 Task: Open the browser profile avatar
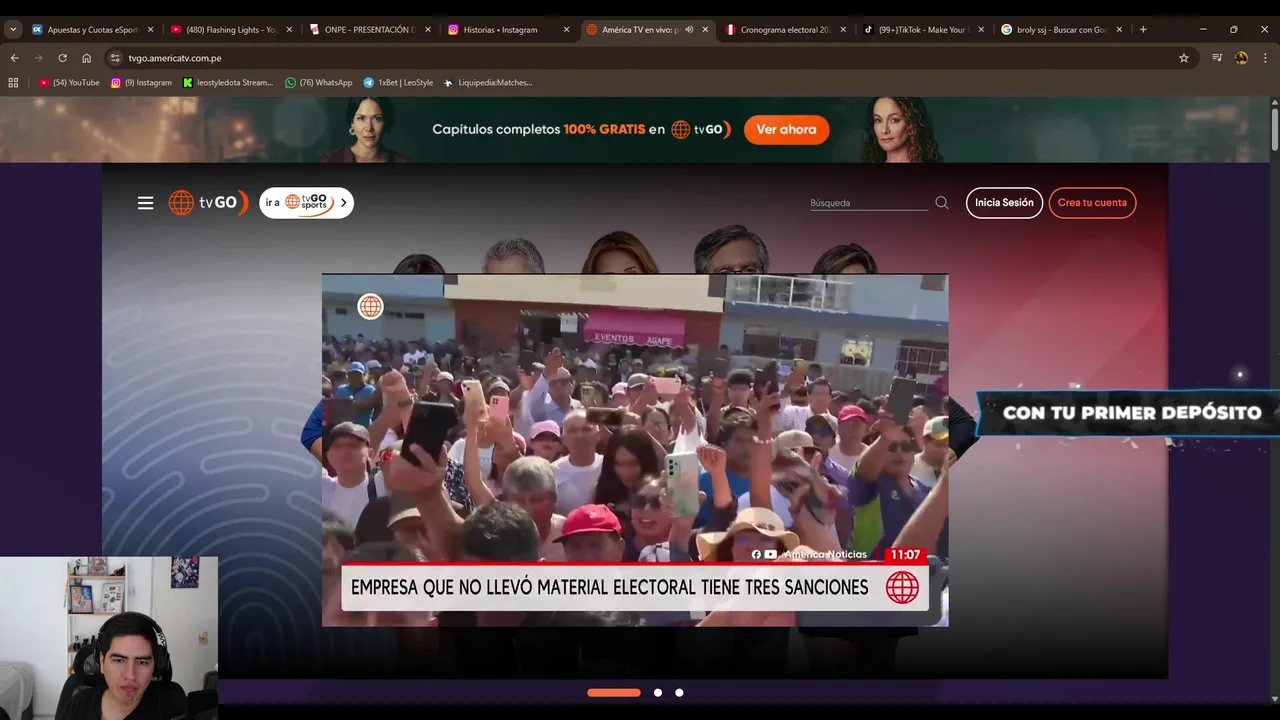[x=1241, y=58]
